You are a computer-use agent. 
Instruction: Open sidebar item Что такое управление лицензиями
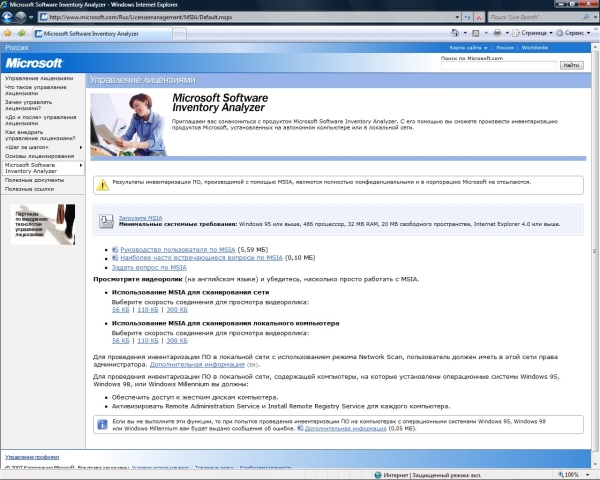36,90
